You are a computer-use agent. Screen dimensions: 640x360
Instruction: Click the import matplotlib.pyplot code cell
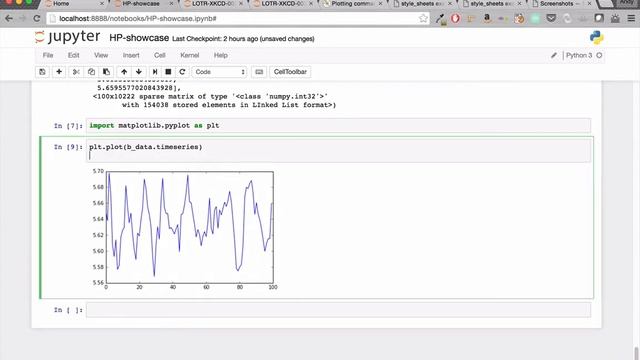[338, 126]
